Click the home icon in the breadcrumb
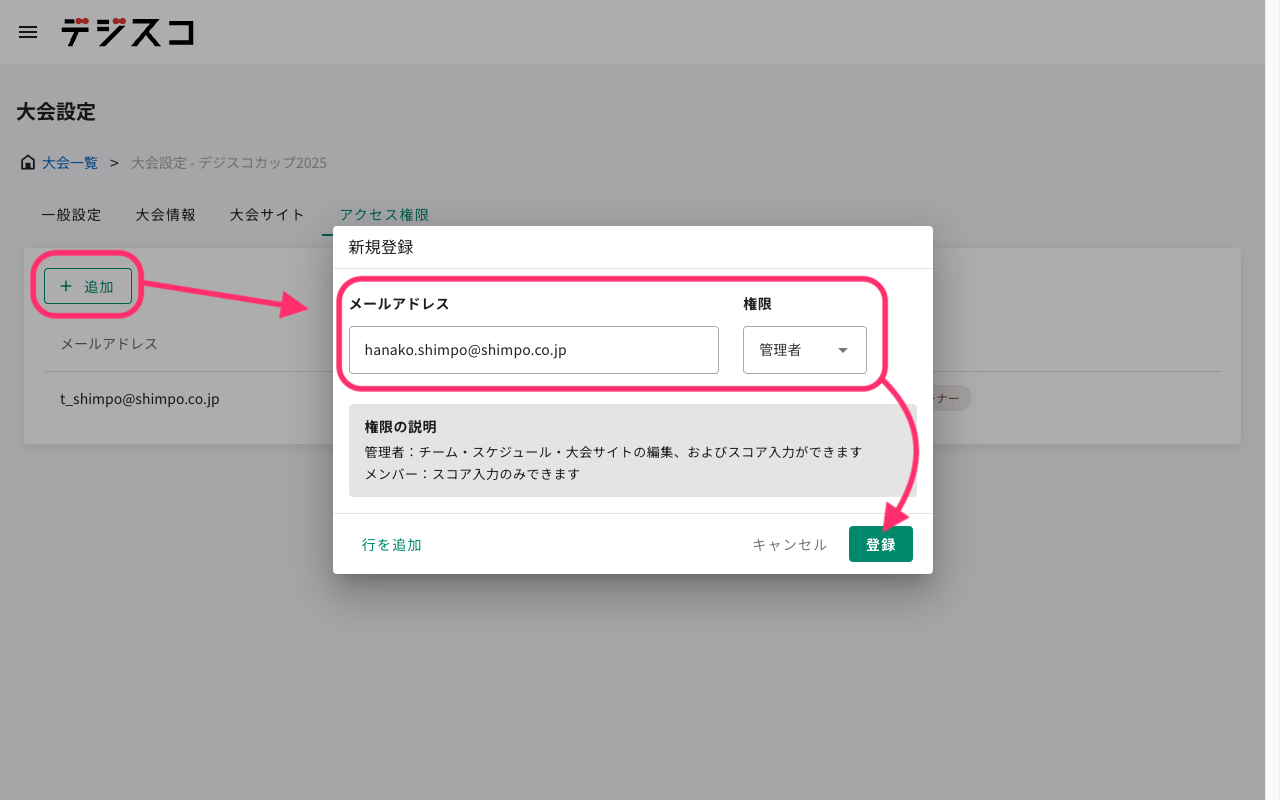 27,161
